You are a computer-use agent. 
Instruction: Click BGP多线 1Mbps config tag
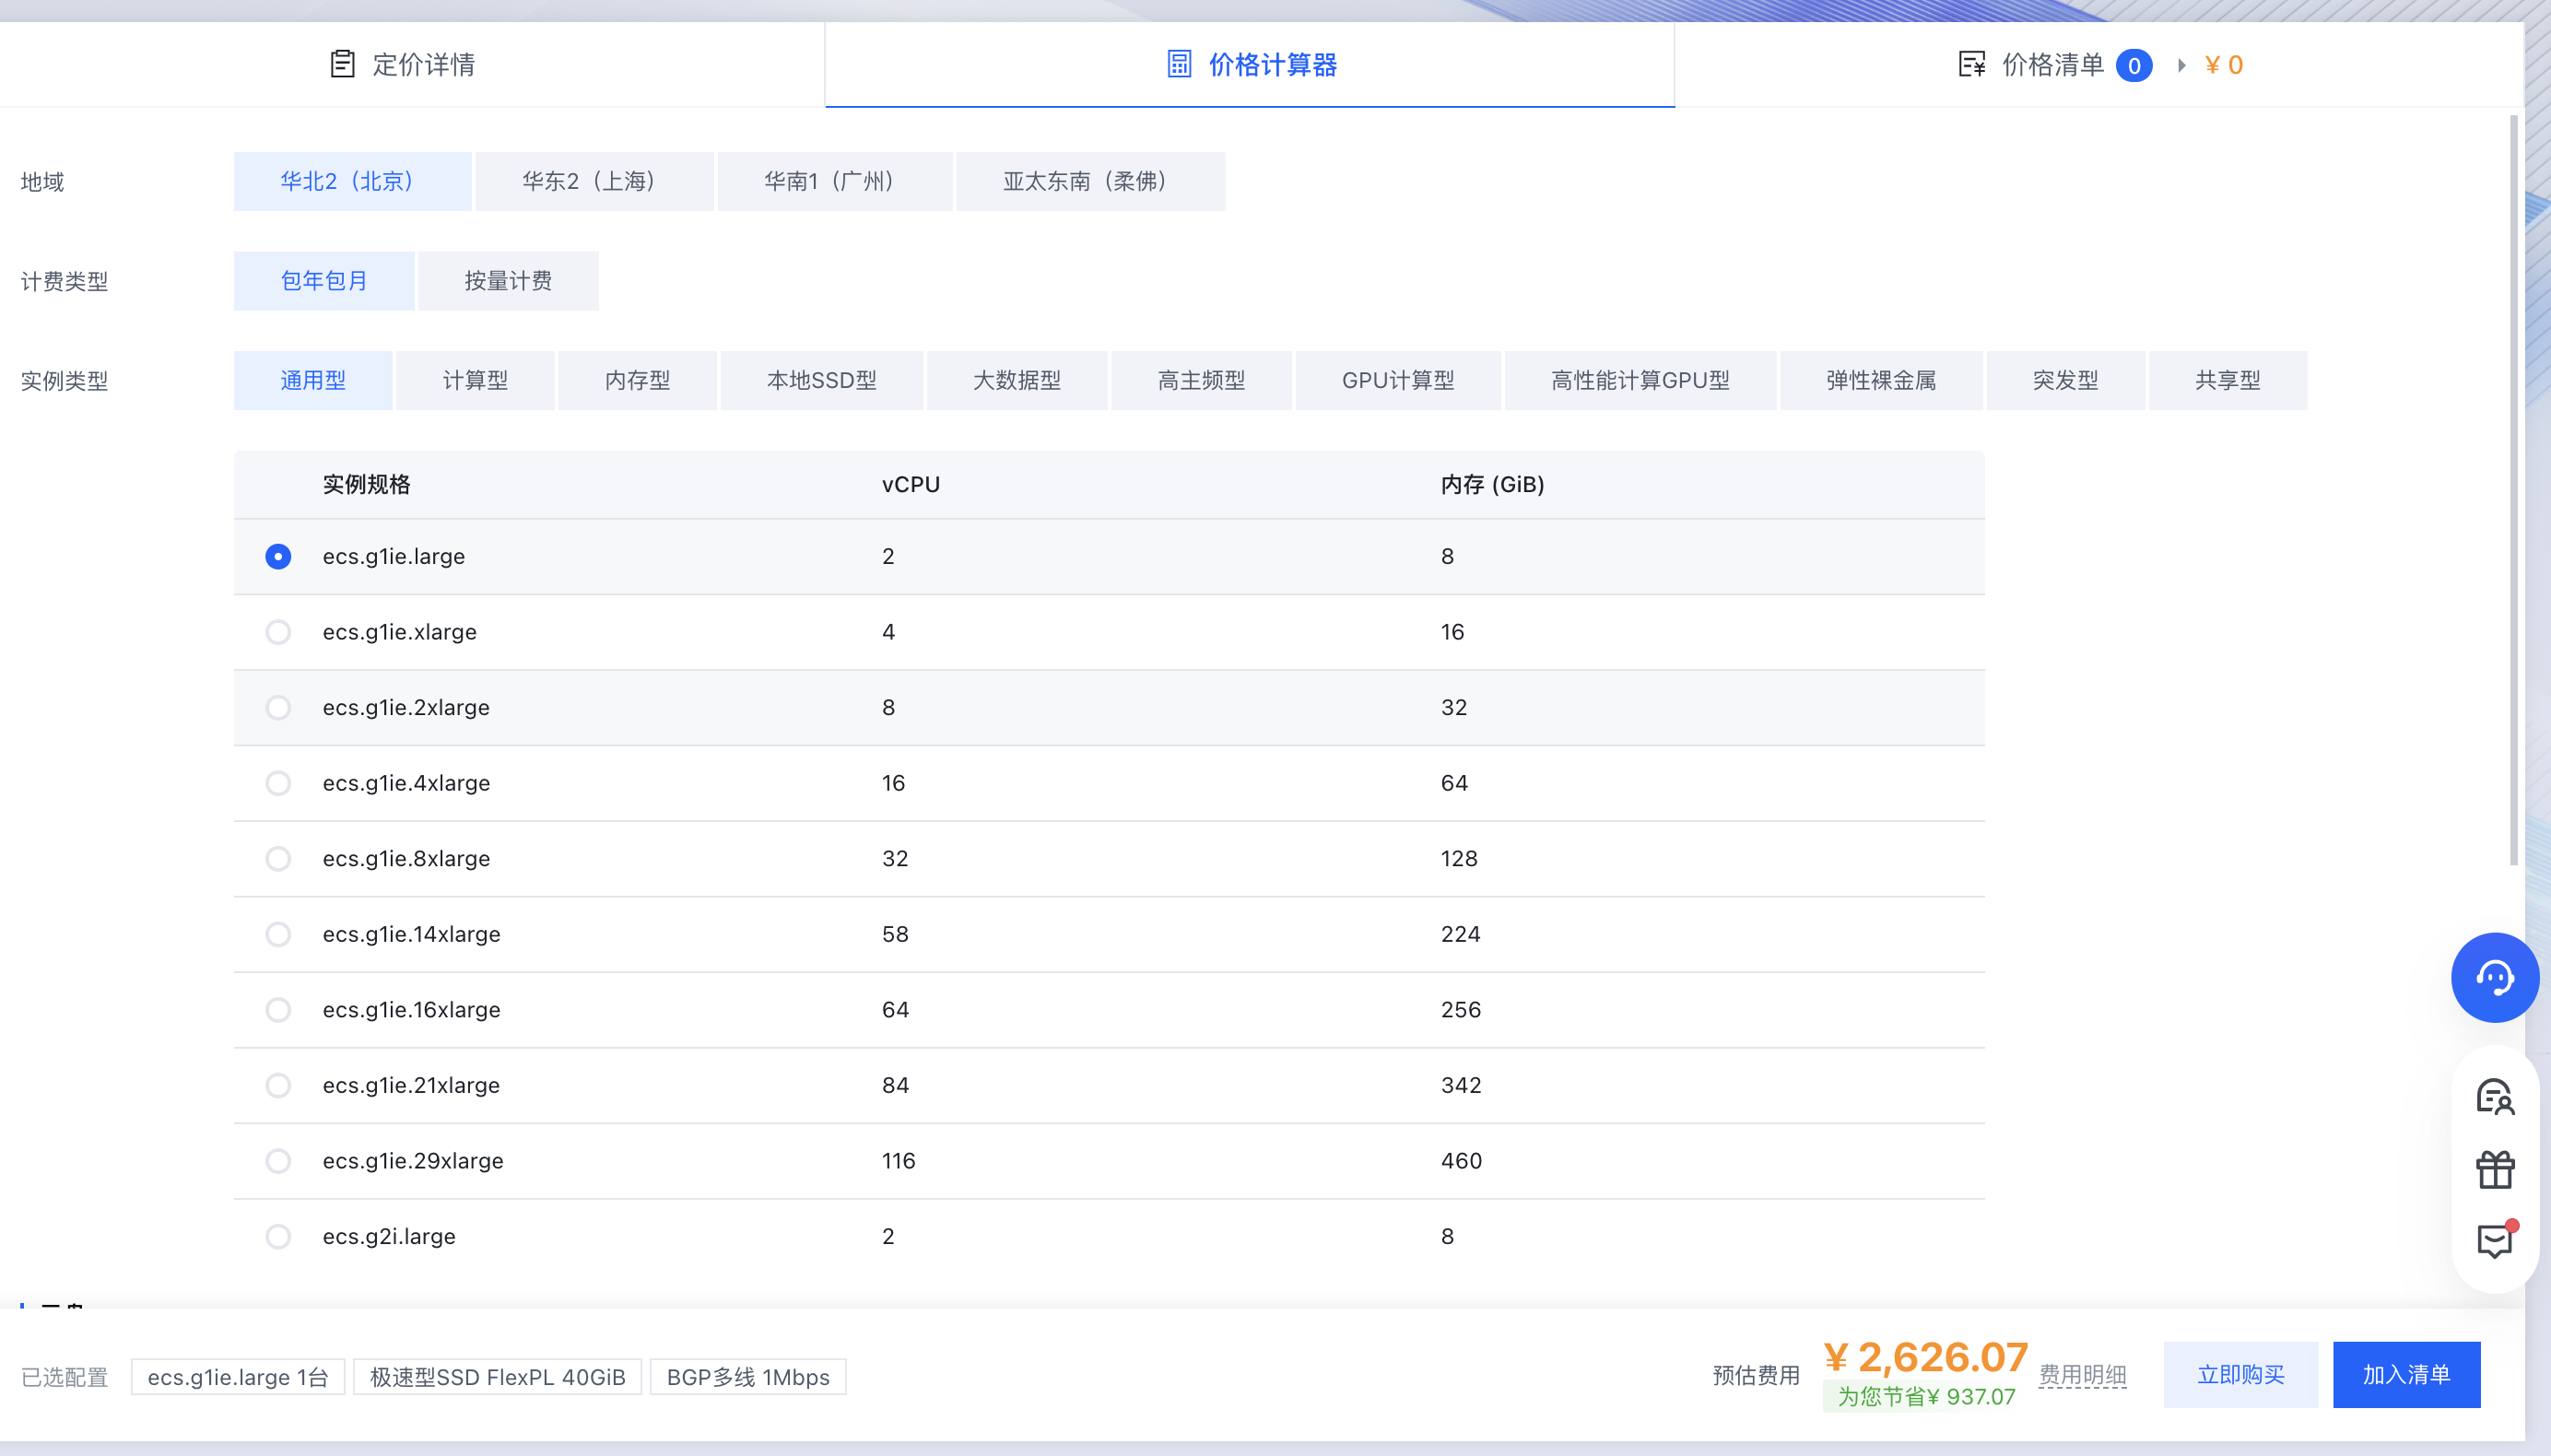[x=748, y=1377]
